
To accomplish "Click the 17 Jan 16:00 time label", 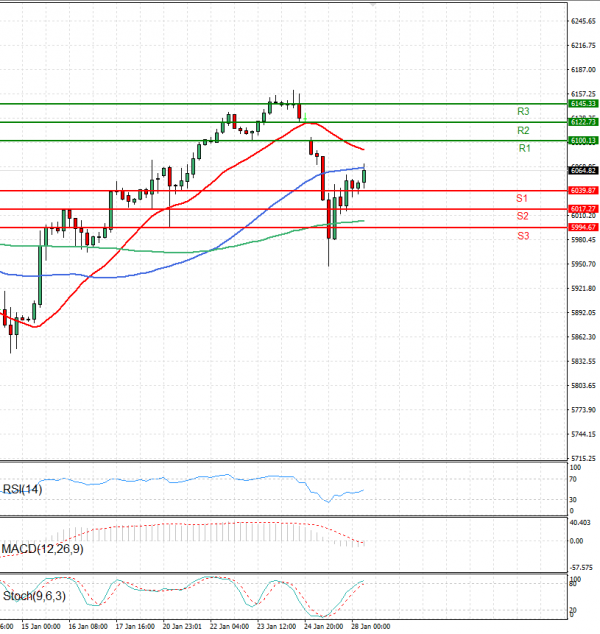I will tap(135, 626).
